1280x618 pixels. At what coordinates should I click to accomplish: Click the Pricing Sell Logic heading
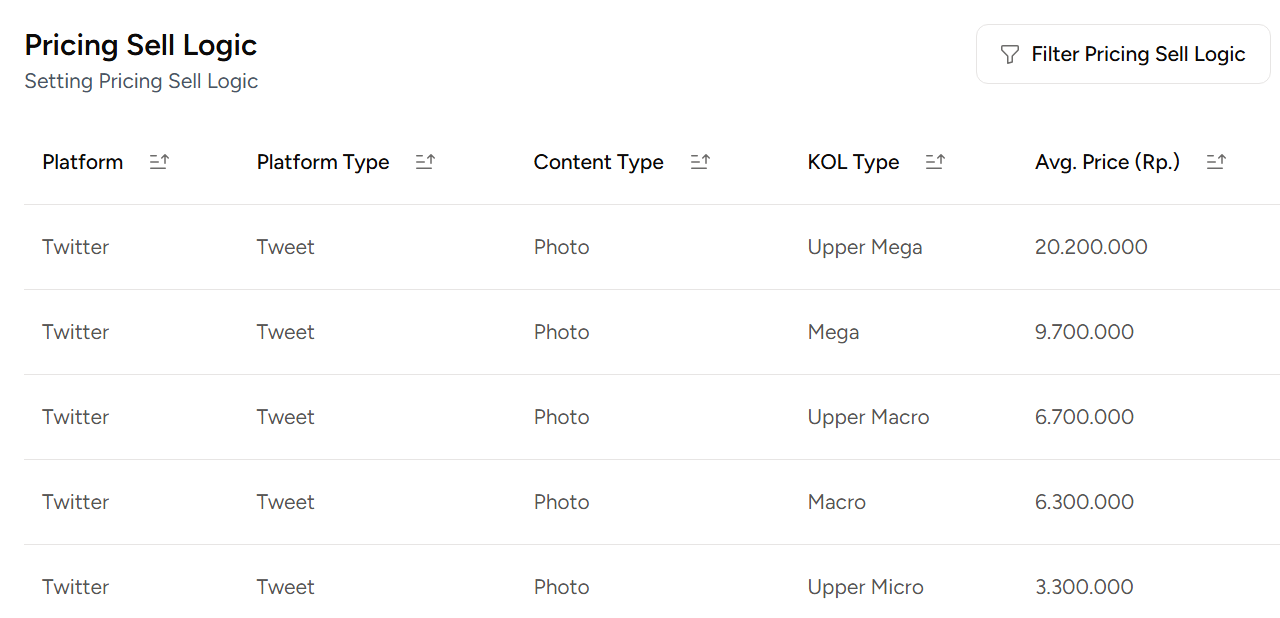coord(140,45)
